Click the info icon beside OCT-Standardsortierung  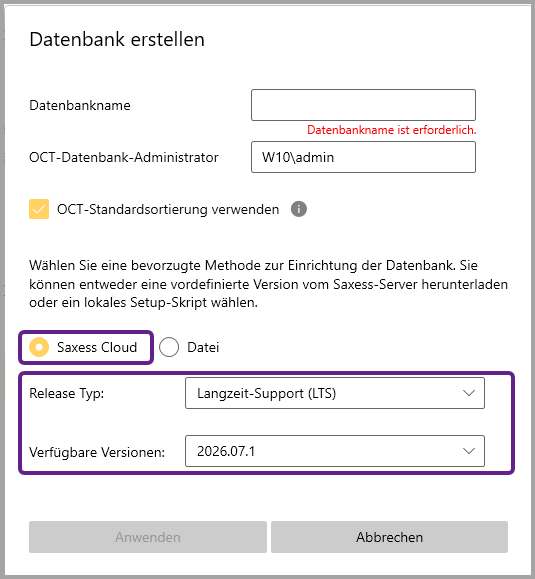tap(299, 209)
